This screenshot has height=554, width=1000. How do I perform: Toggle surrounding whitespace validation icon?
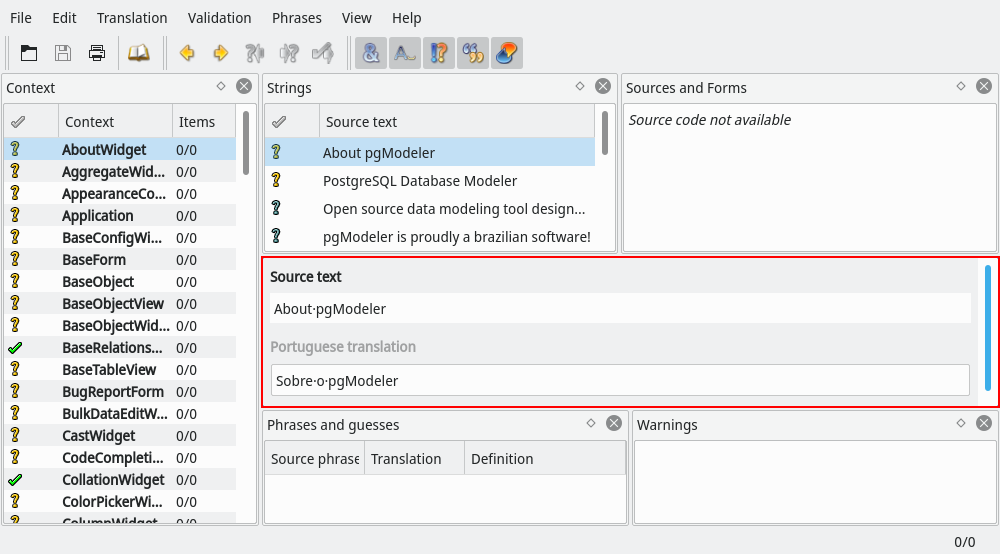405,53
